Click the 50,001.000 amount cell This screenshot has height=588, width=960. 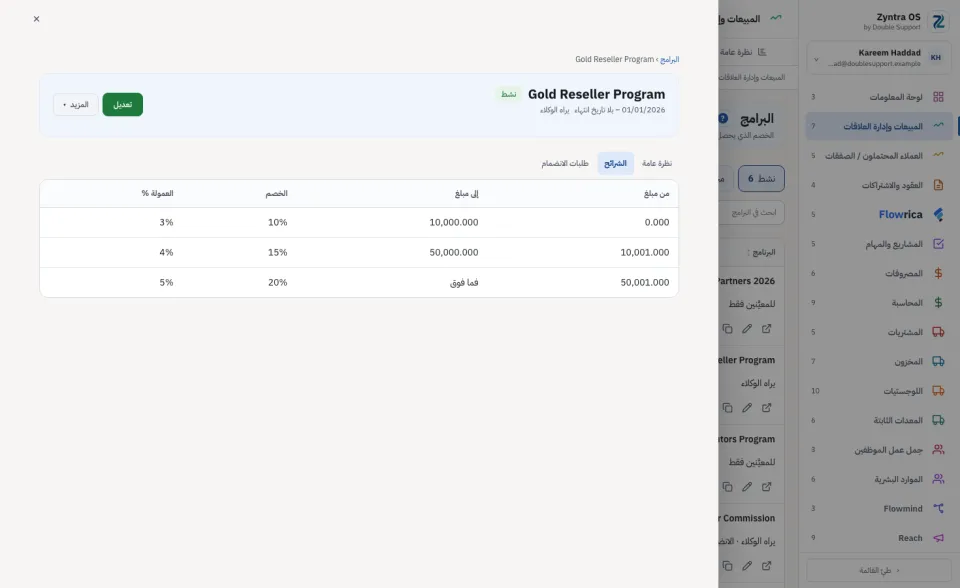(645, 282)
